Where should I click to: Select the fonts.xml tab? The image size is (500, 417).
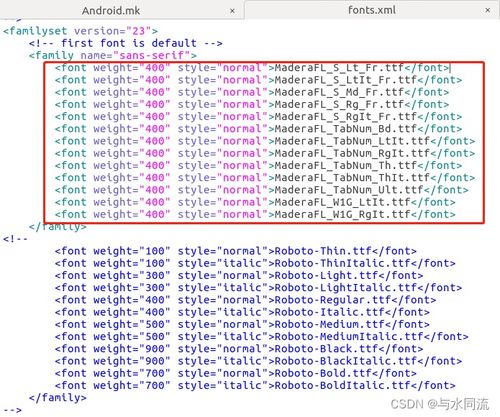(372, 10)
